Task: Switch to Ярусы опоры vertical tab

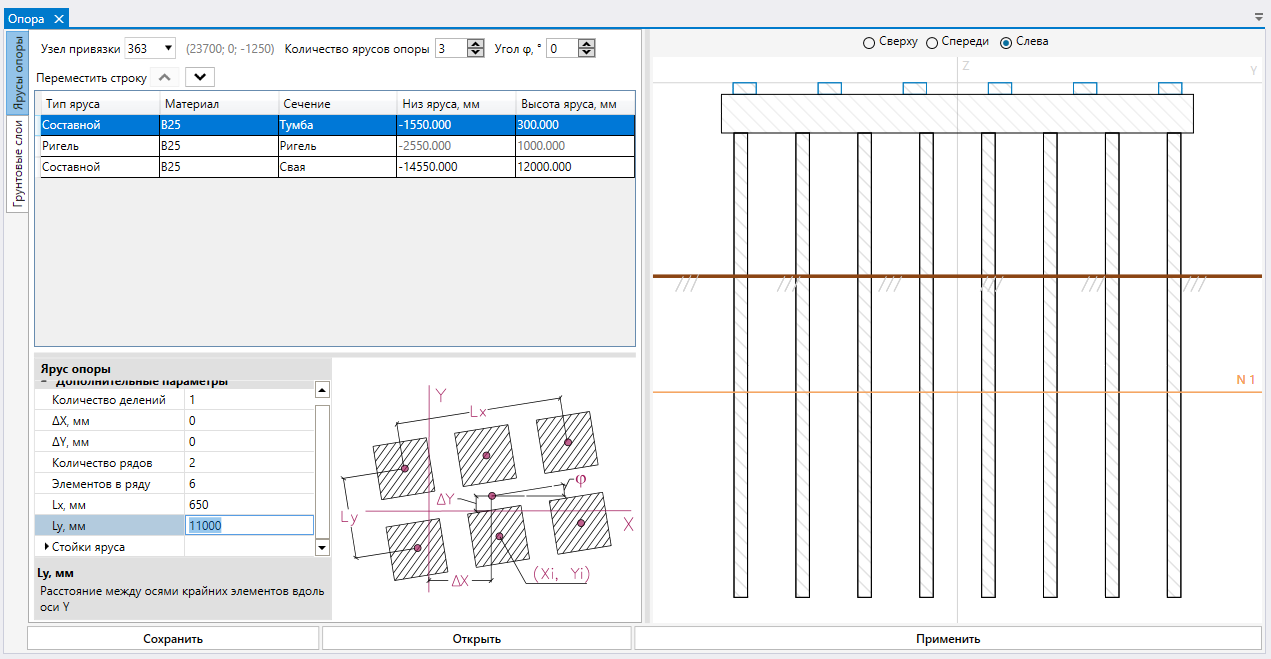Action: tap(17, 74)
